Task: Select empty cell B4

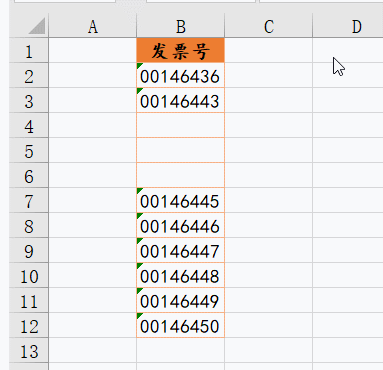Action: 181,125
